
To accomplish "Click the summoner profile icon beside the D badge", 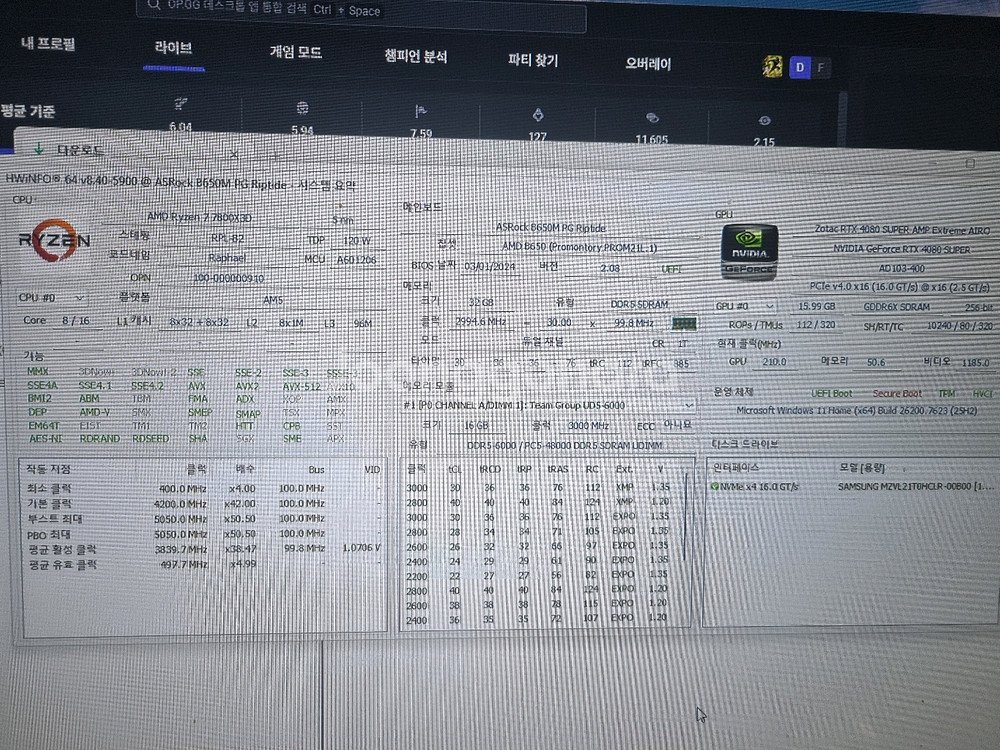I will pyautogui.click(x=770, y=65).
